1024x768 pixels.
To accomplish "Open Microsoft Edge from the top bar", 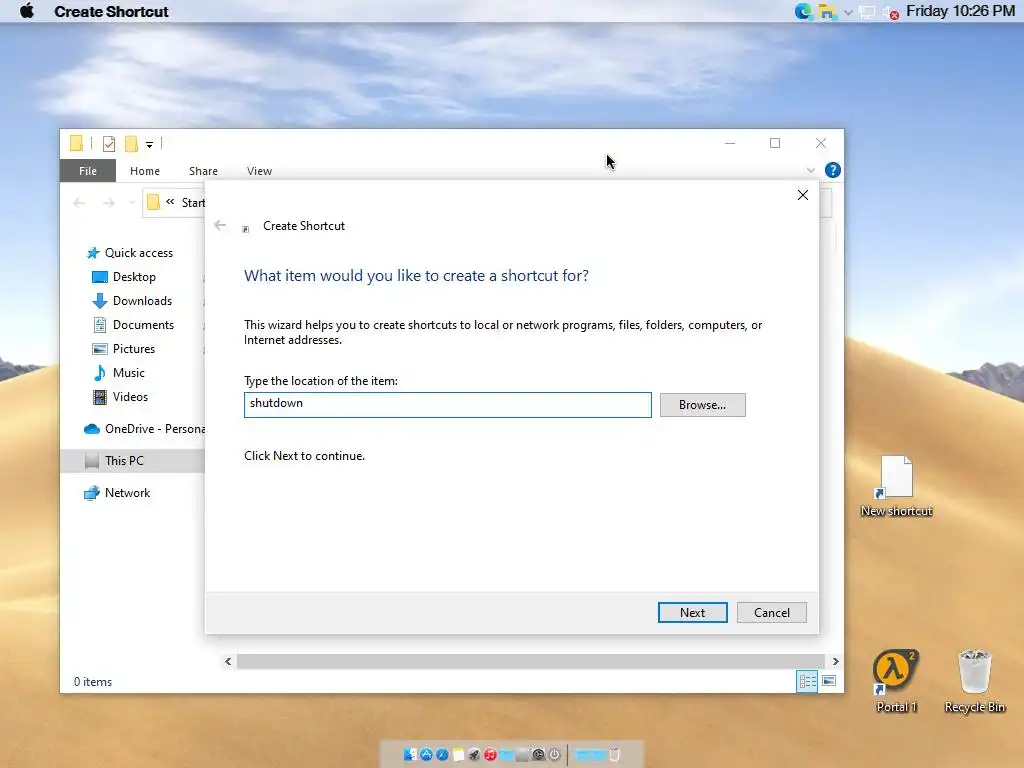I will [803, 11].
